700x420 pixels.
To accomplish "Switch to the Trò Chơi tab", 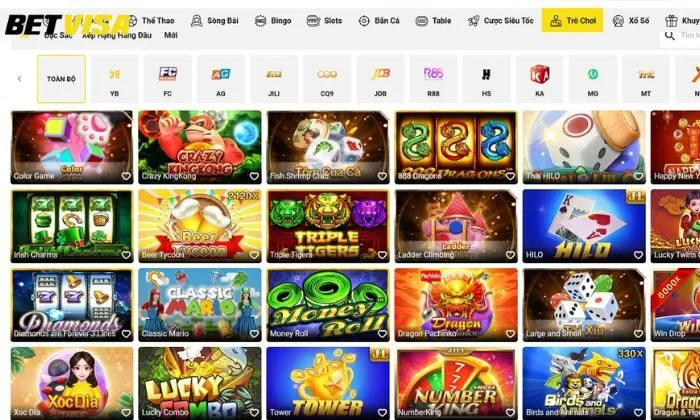I will click(x=572, y=20).
